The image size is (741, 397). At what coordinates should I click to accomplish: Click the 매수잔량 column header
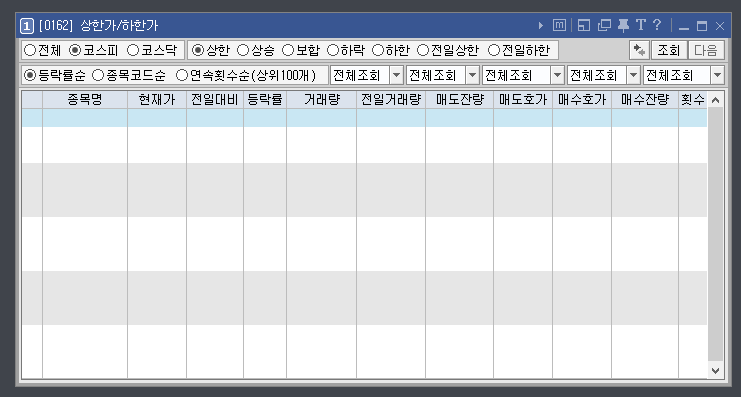tap(645, 100)
